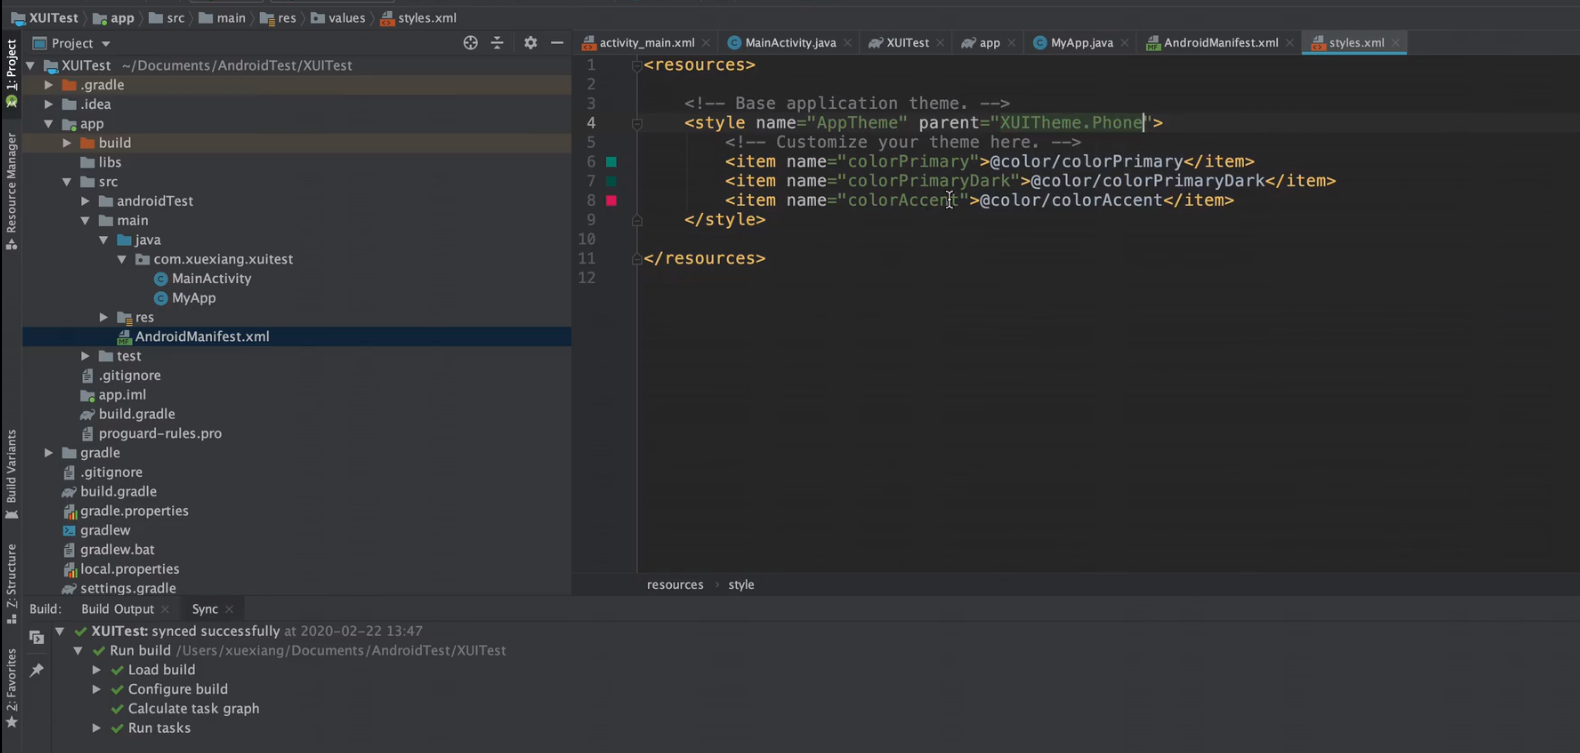Switch to MyApp.java tab
The image size is (1580, 753).
(1080, 43)
